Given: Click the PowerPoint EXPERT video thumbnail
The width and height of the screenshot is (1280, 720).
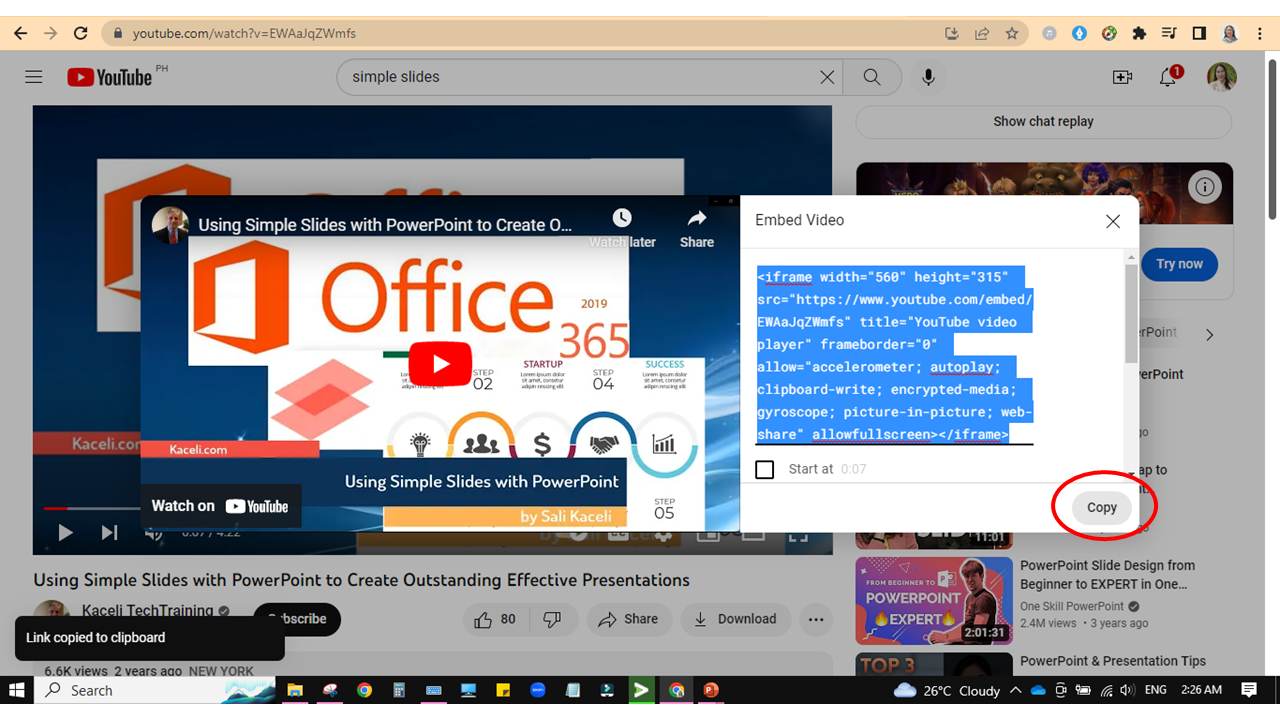Looking at the screenshot, I should tap(933, 600).
